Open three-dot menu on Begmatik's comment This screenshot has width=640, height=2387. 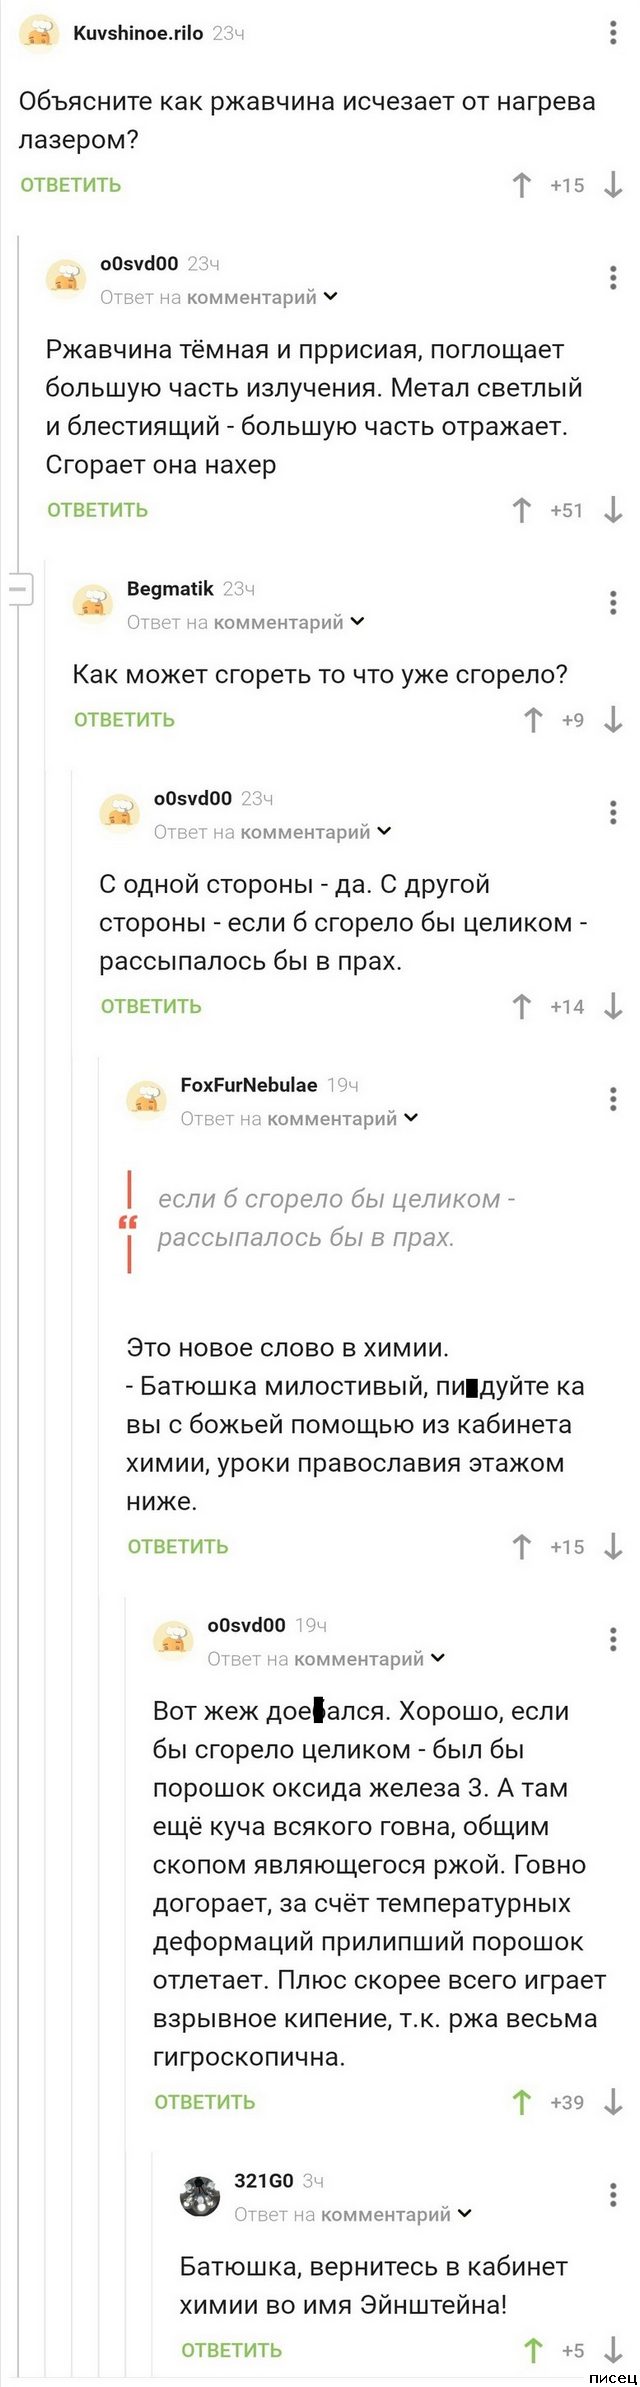coord(613,602)
